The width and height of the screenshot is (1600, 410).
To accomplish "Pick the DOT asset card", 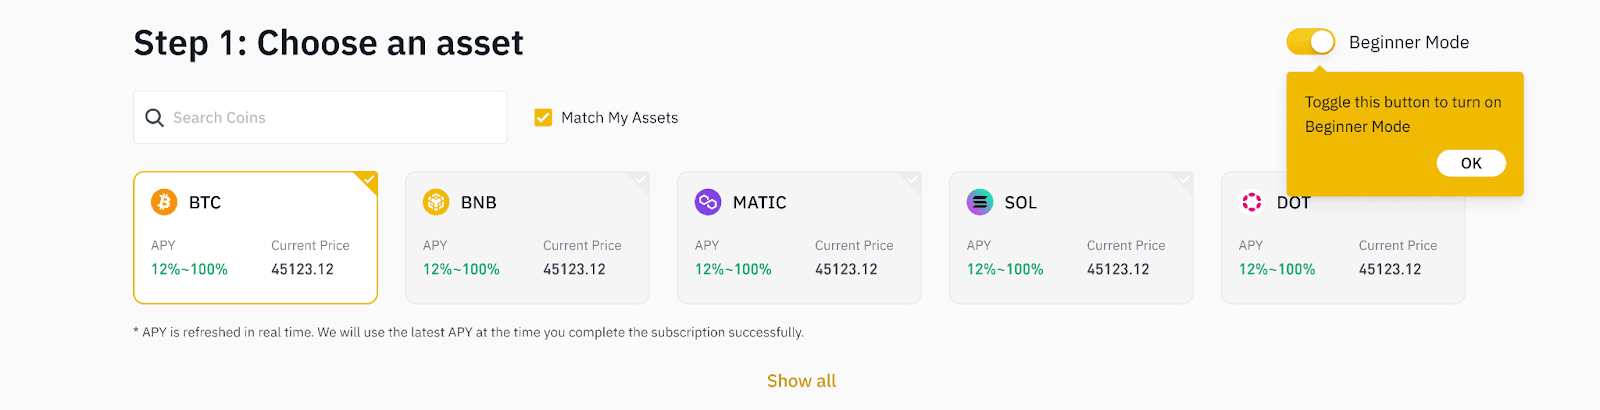I will [1343, 250].
